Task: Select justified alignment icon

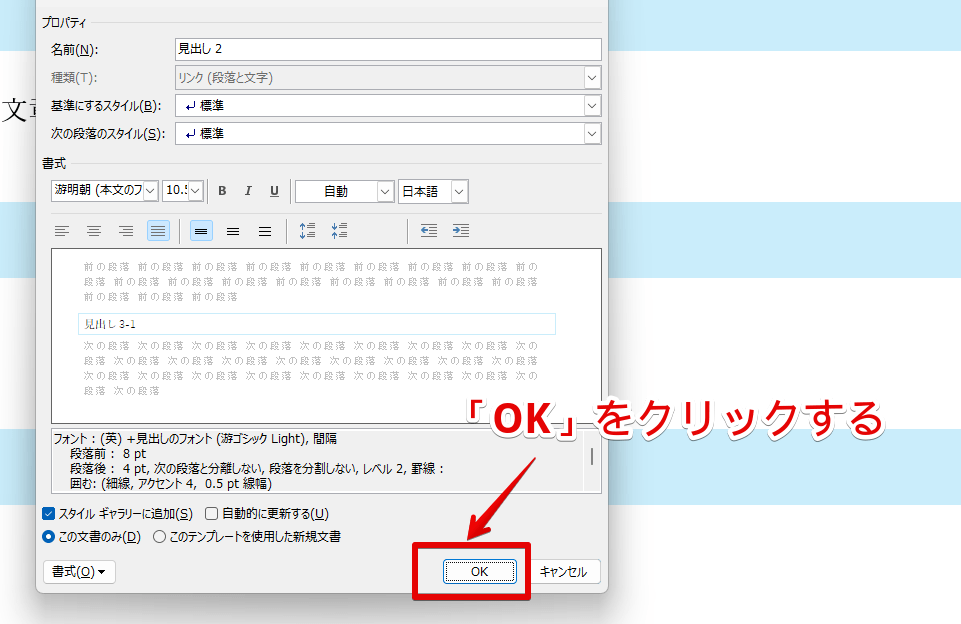Action: click(158, 231)
